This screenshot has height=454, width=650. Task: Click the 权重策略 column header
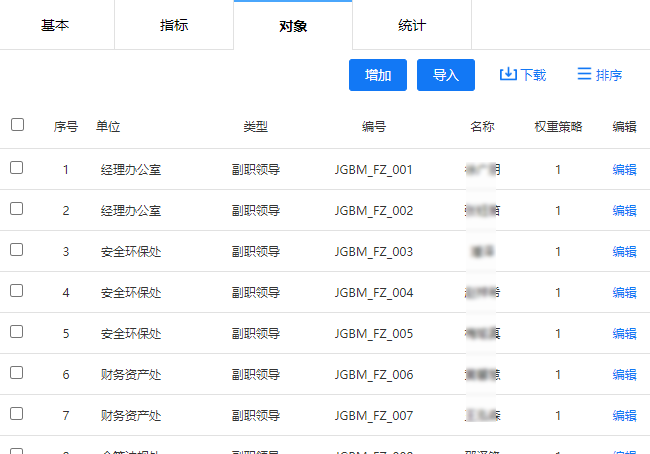558,126
